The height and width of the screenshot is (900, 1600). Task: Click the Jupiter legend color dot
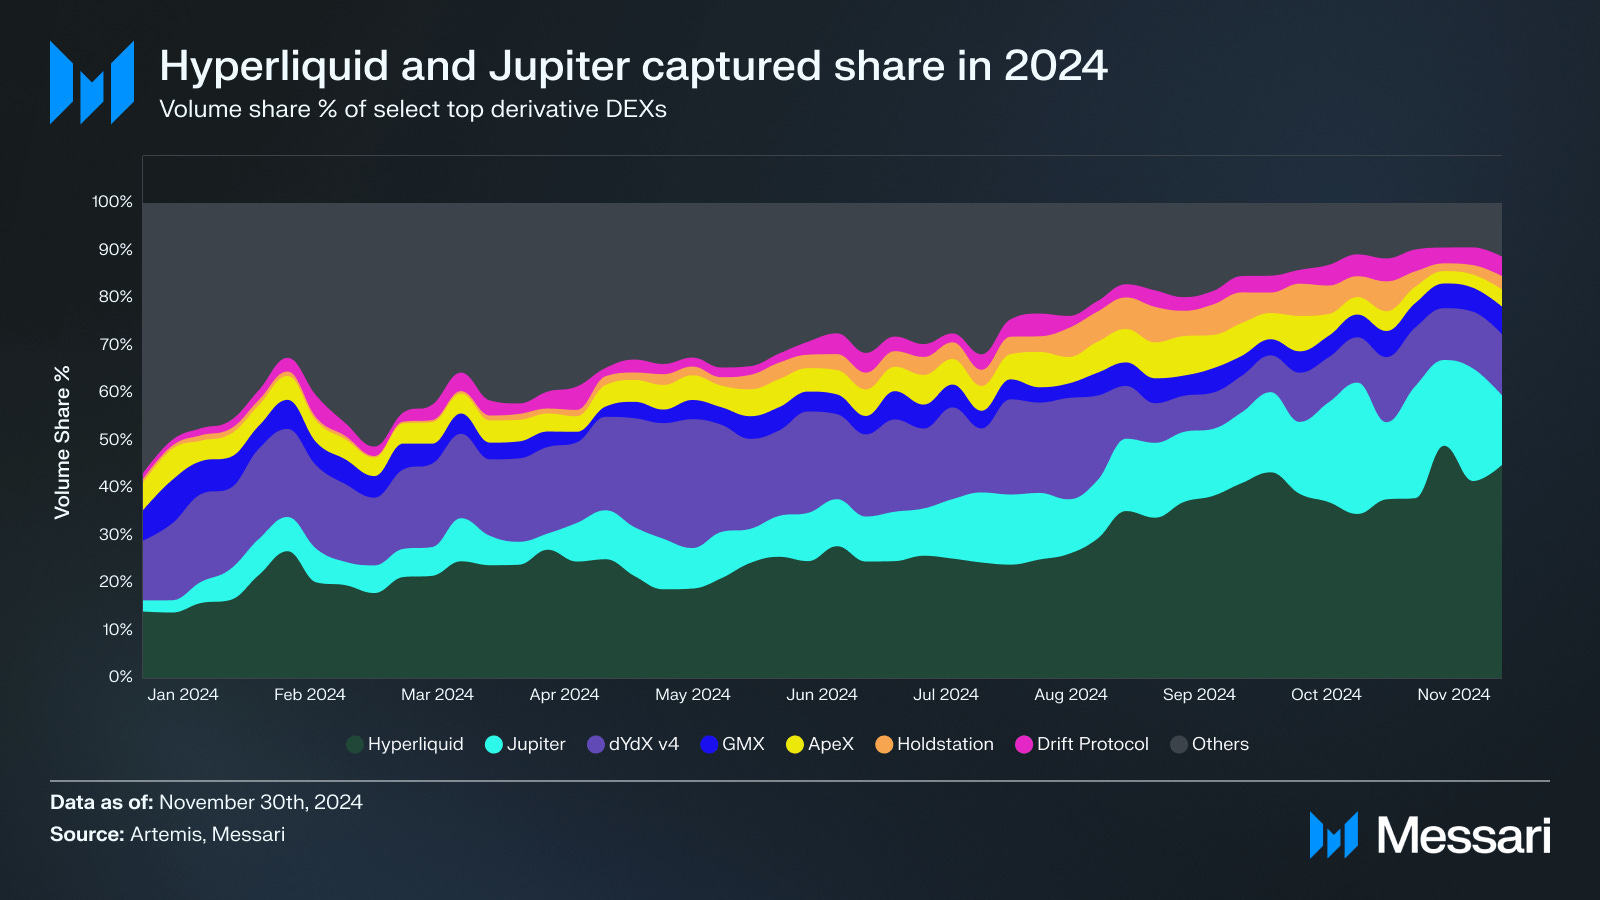click(493, 744)
